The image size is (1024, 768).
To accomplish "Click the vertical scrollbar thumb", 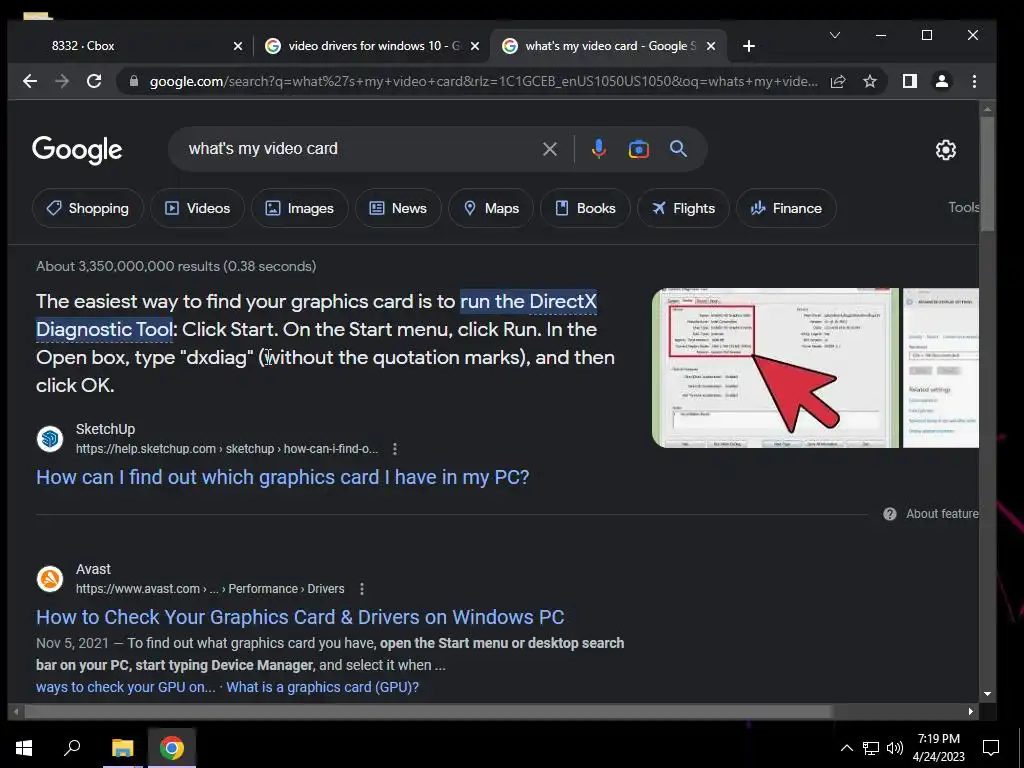I will [987, 174].
